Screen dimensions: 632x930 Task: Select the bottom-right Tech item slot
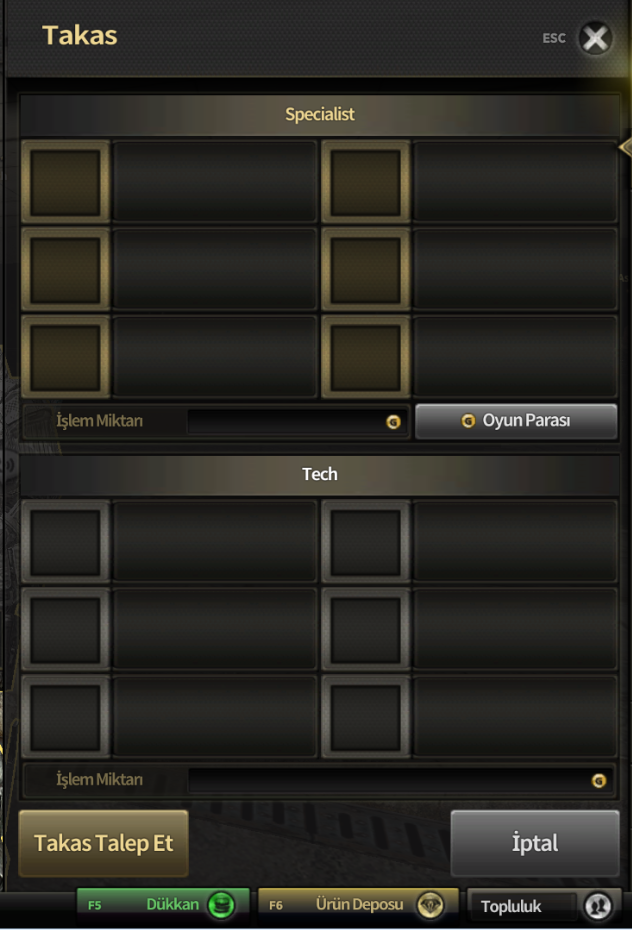pyautogui.click(x=366, y=716)
